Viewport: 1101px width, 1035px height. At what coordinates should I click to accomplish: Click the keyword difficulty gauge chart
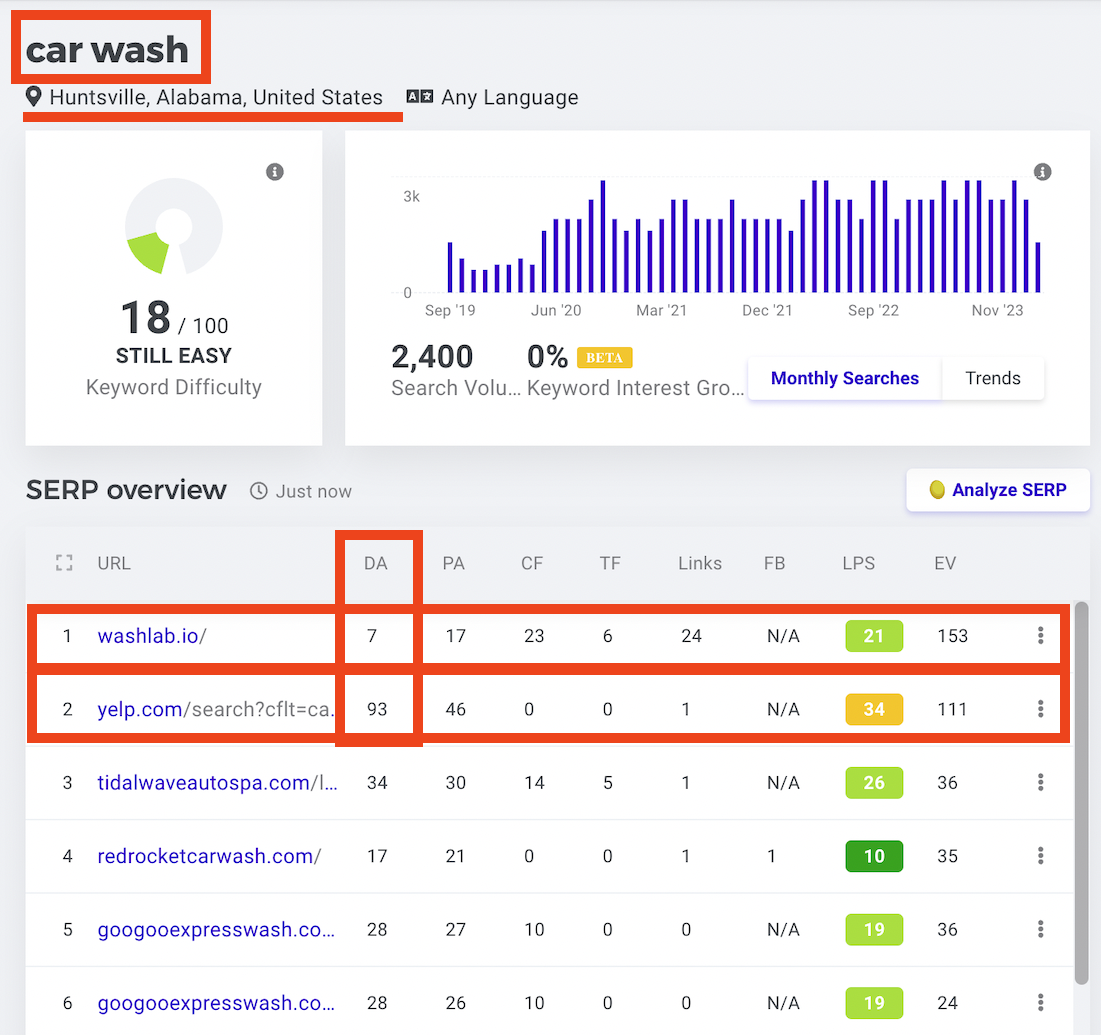pos(173,226)
